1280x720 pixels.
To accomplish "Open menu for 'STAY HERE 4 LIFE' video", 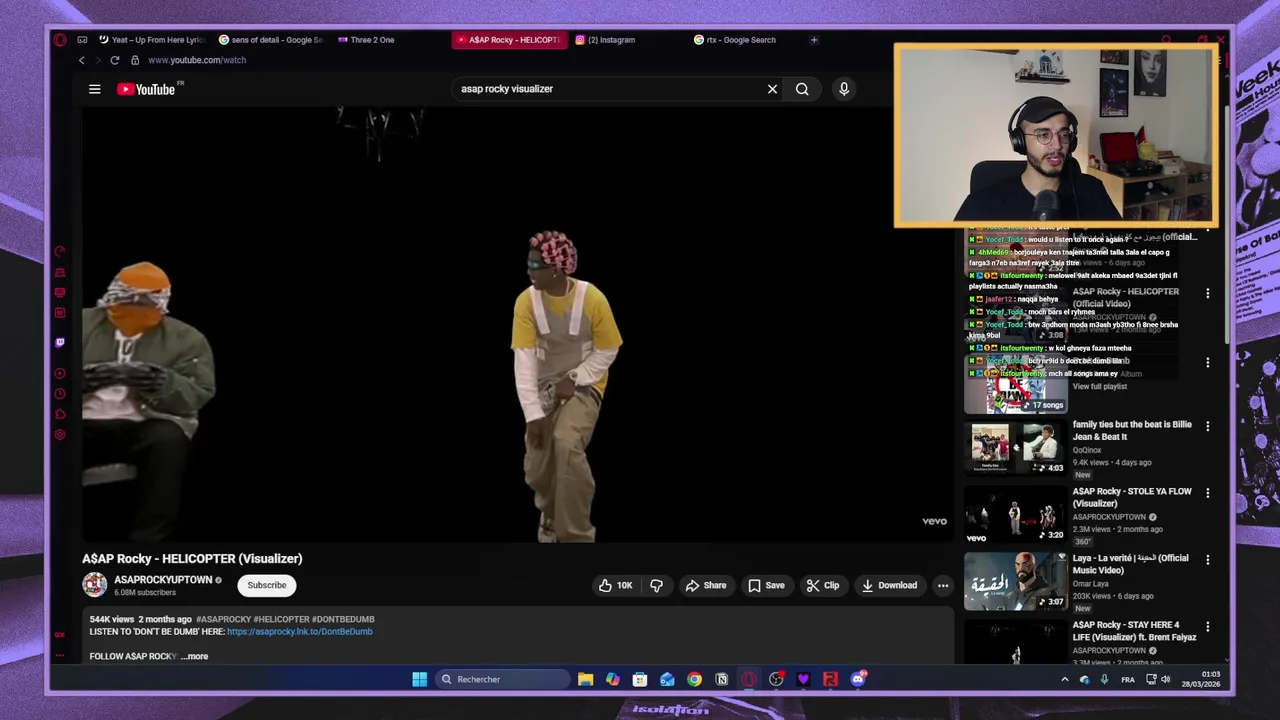I will pos(1207,628).
